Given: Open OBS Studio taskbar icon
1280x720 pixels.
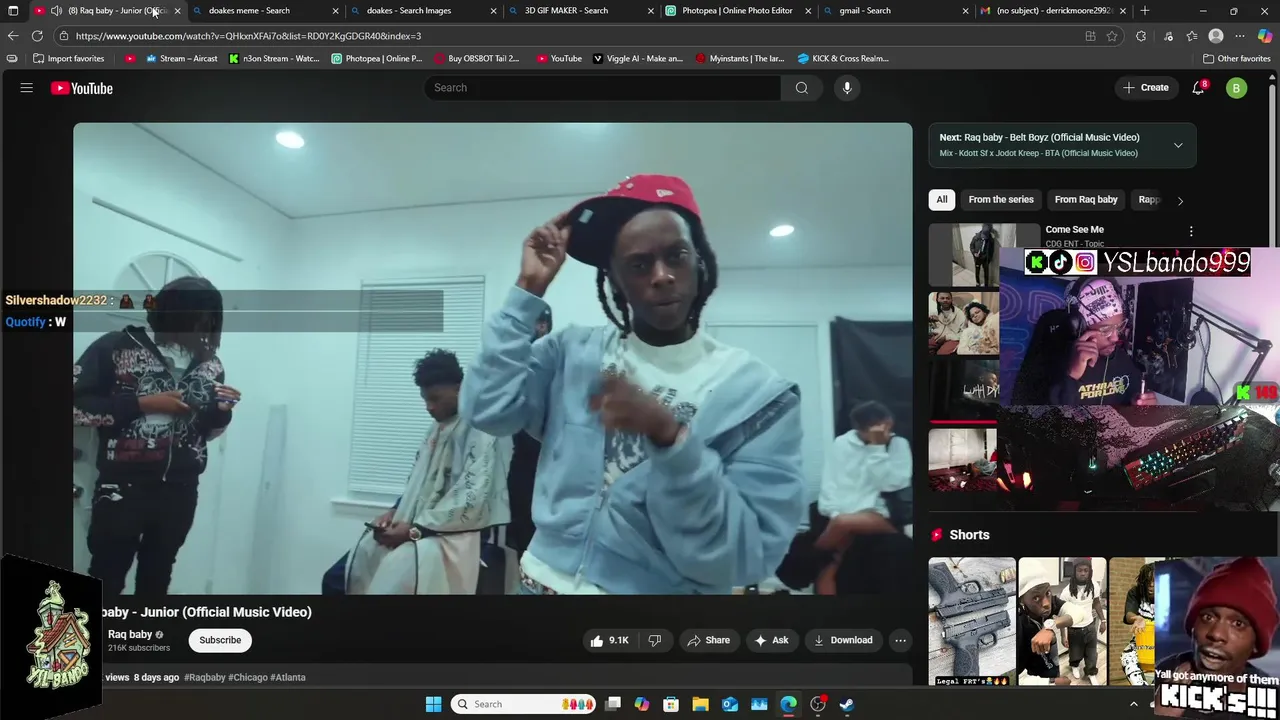Looking at the screenshot, I should pos(818,704).
